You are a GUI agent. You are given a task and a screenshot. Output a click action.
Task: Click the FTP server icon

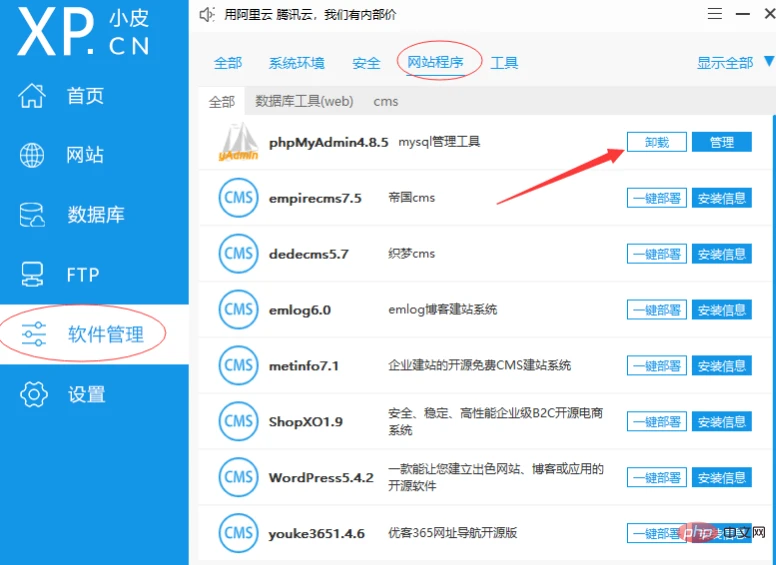(x=32, y=274)
